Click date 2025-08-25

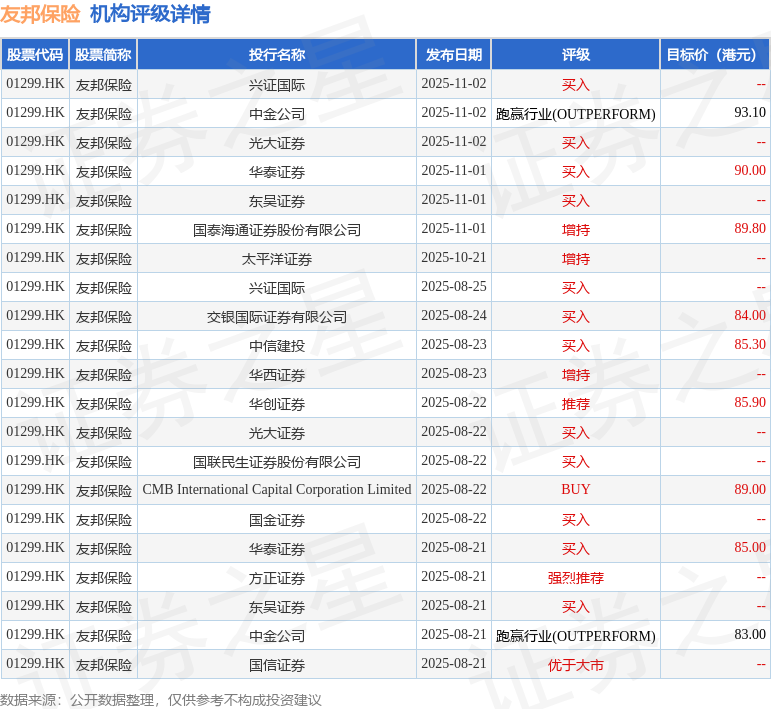click(x=453, y=287)
